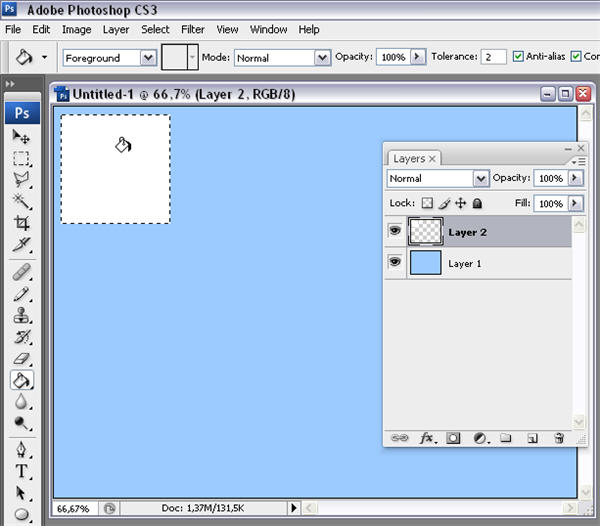Viewport: 600px width, 526px height.
Task: Click the Tolerance input field
Action: coord(494,58)
